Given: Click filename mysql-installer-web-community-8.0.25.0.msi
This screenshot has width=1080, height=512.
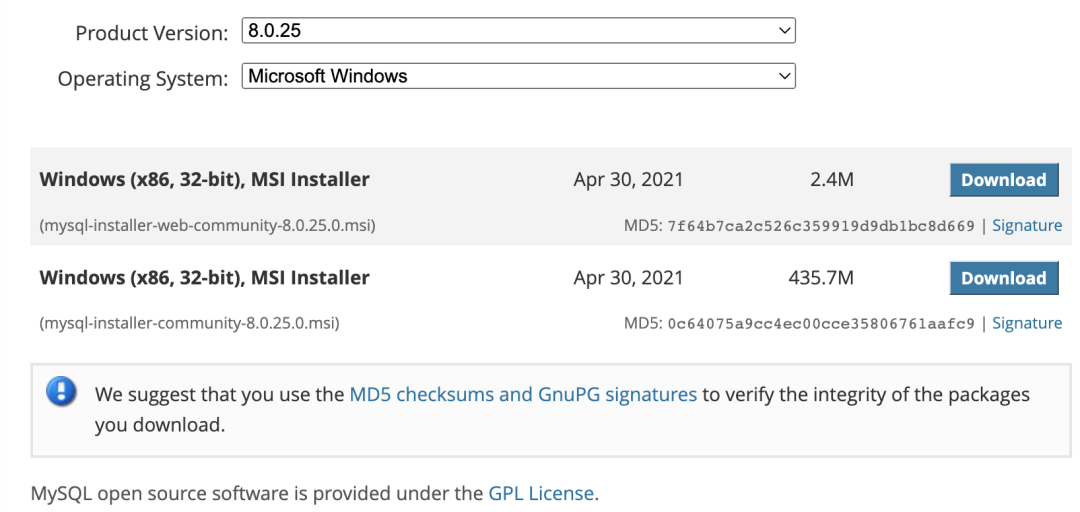Looking at the screenshot, I should 207,226.
